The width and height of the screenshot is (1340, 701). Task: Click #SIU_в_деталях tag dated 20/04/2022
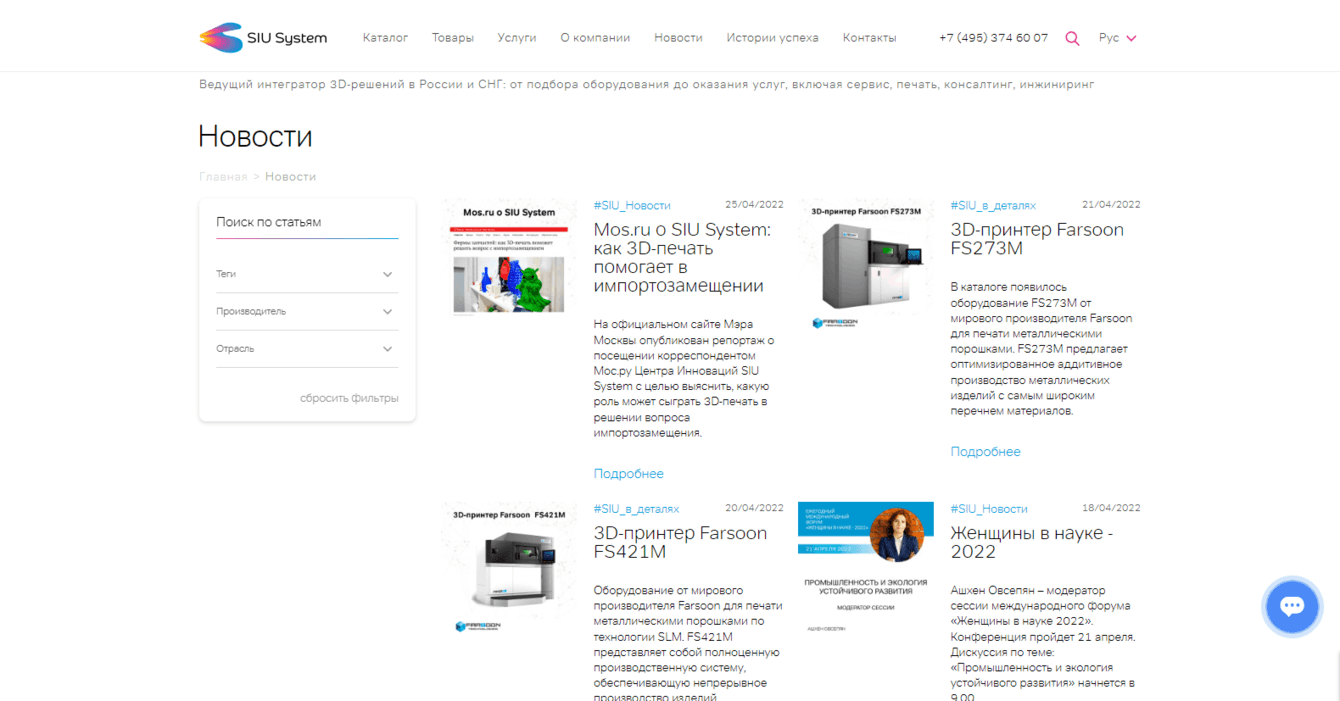636,509
